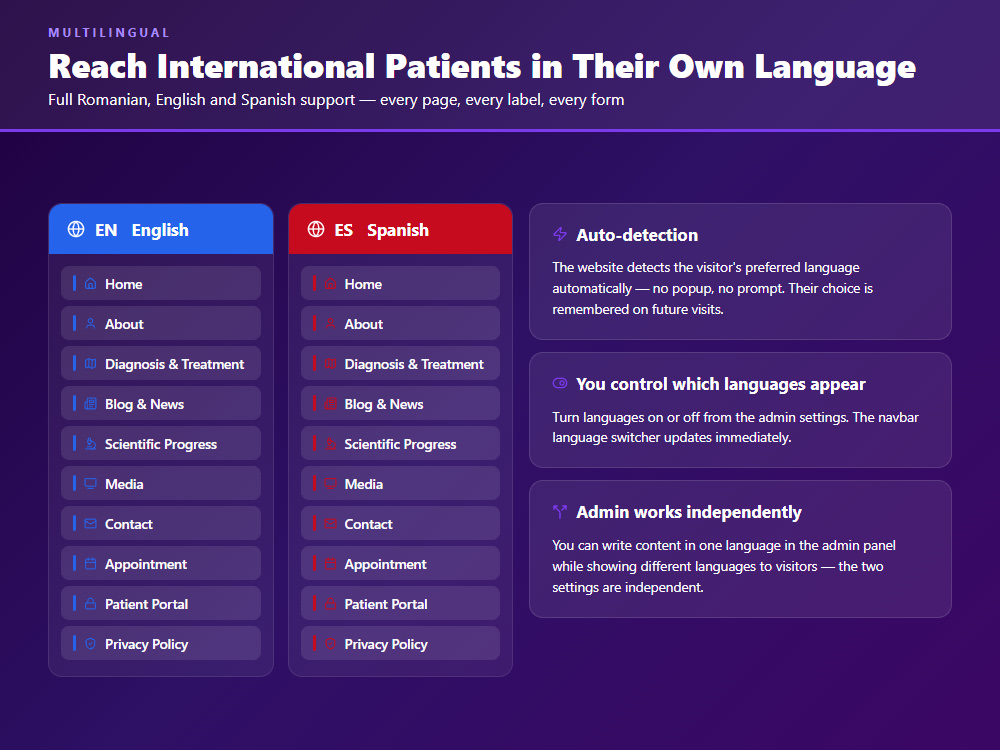The height and width of the screenshot is (750, 1000).
Task: Choose Blog & News in the Spanish list
Action: point(401,404)
